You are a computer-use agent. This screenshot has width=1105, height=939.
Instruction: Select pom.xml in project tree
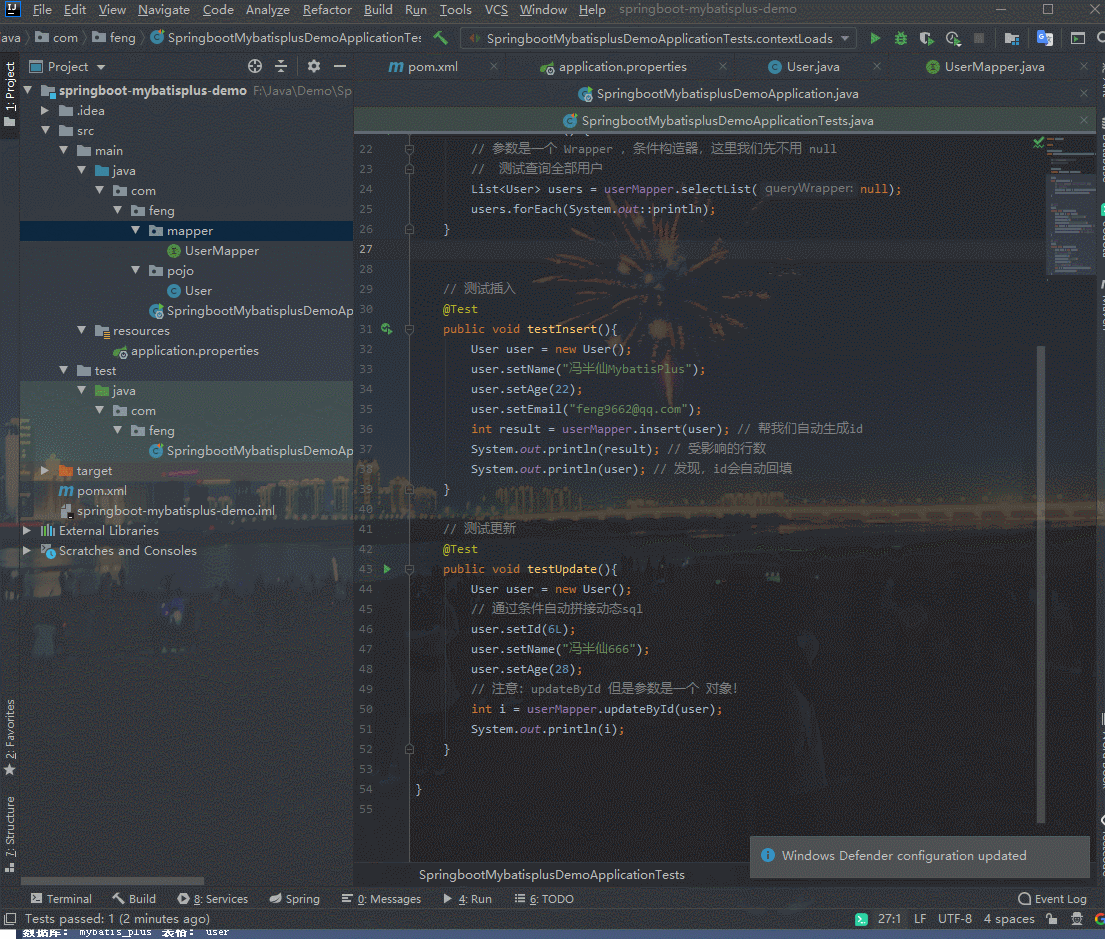pyautogui.click(x=101, y=491)
